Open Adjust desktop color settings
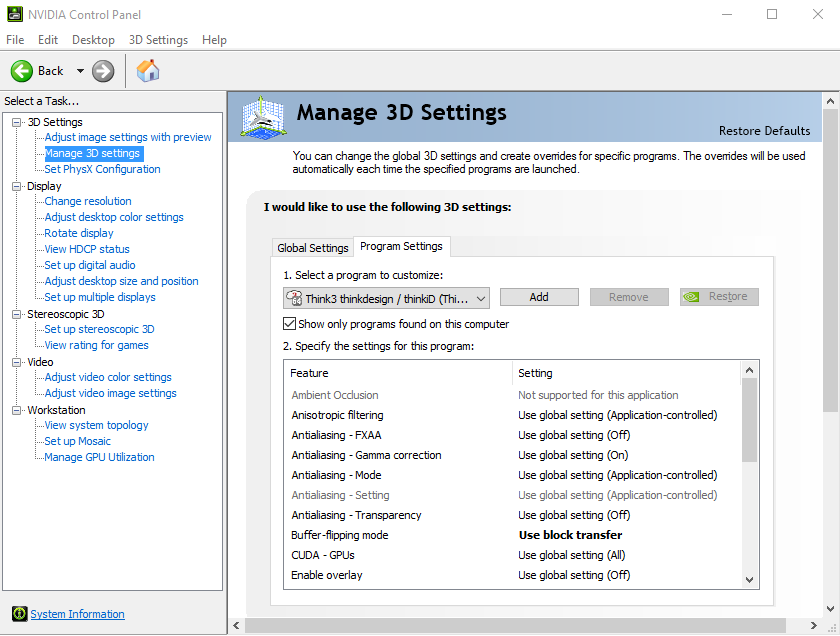 (x=114, y=217)
